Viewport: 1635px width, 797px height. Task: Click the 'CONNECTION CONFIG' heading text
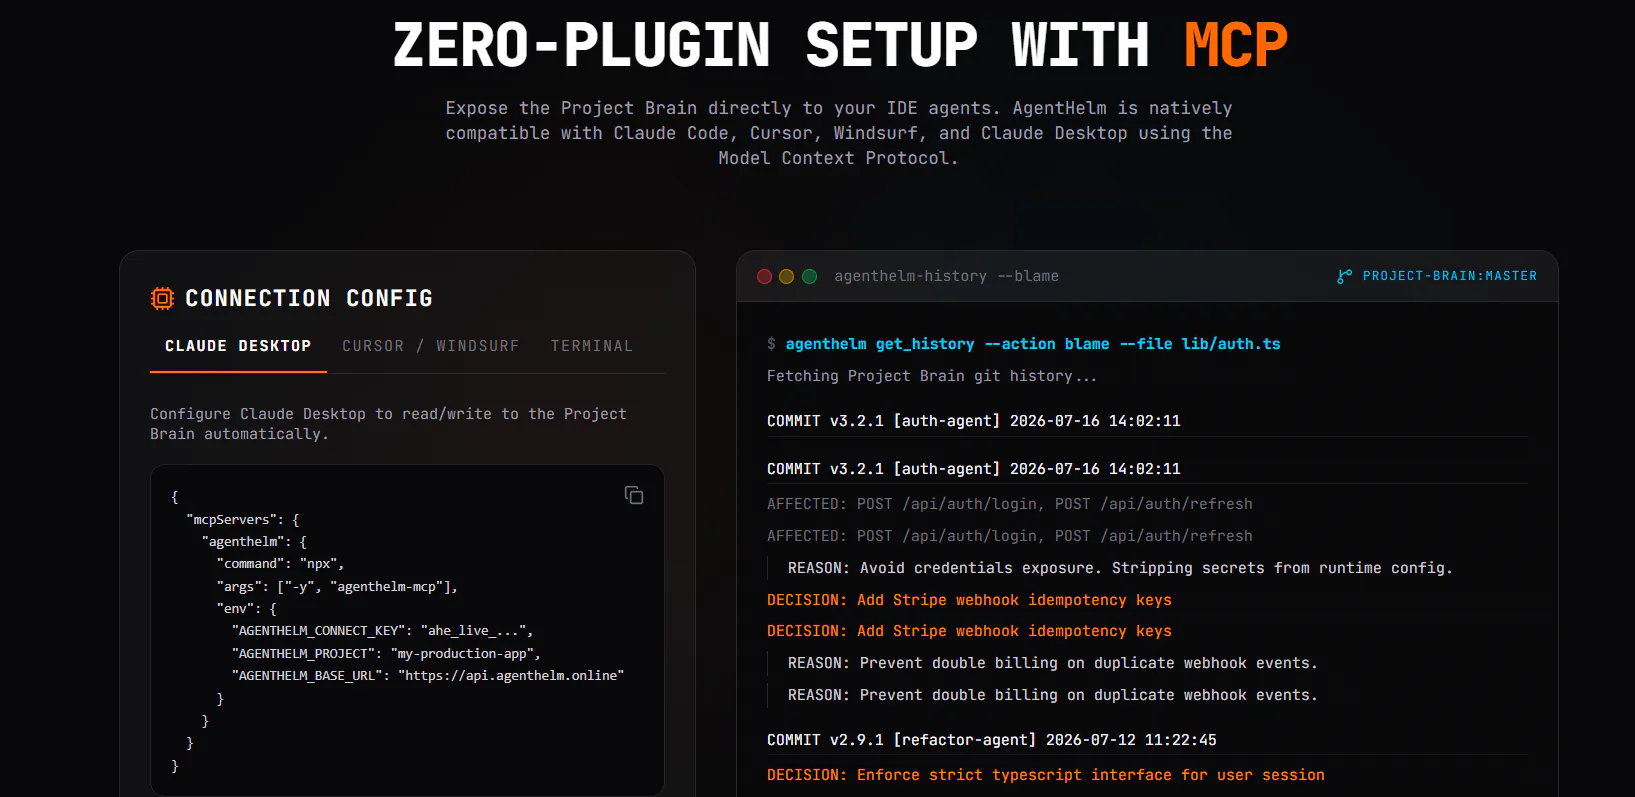click(309, 298)
